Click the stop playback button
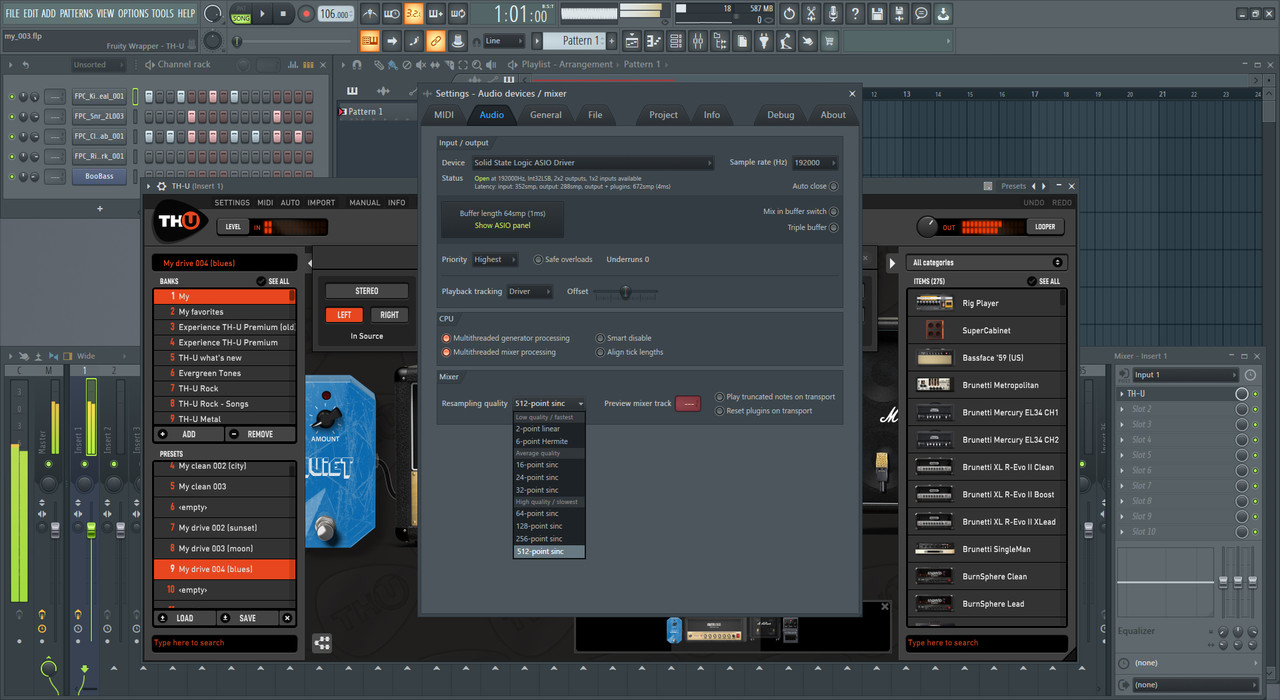The height and width of the screenshot is (700, 1280). [283, 14]
